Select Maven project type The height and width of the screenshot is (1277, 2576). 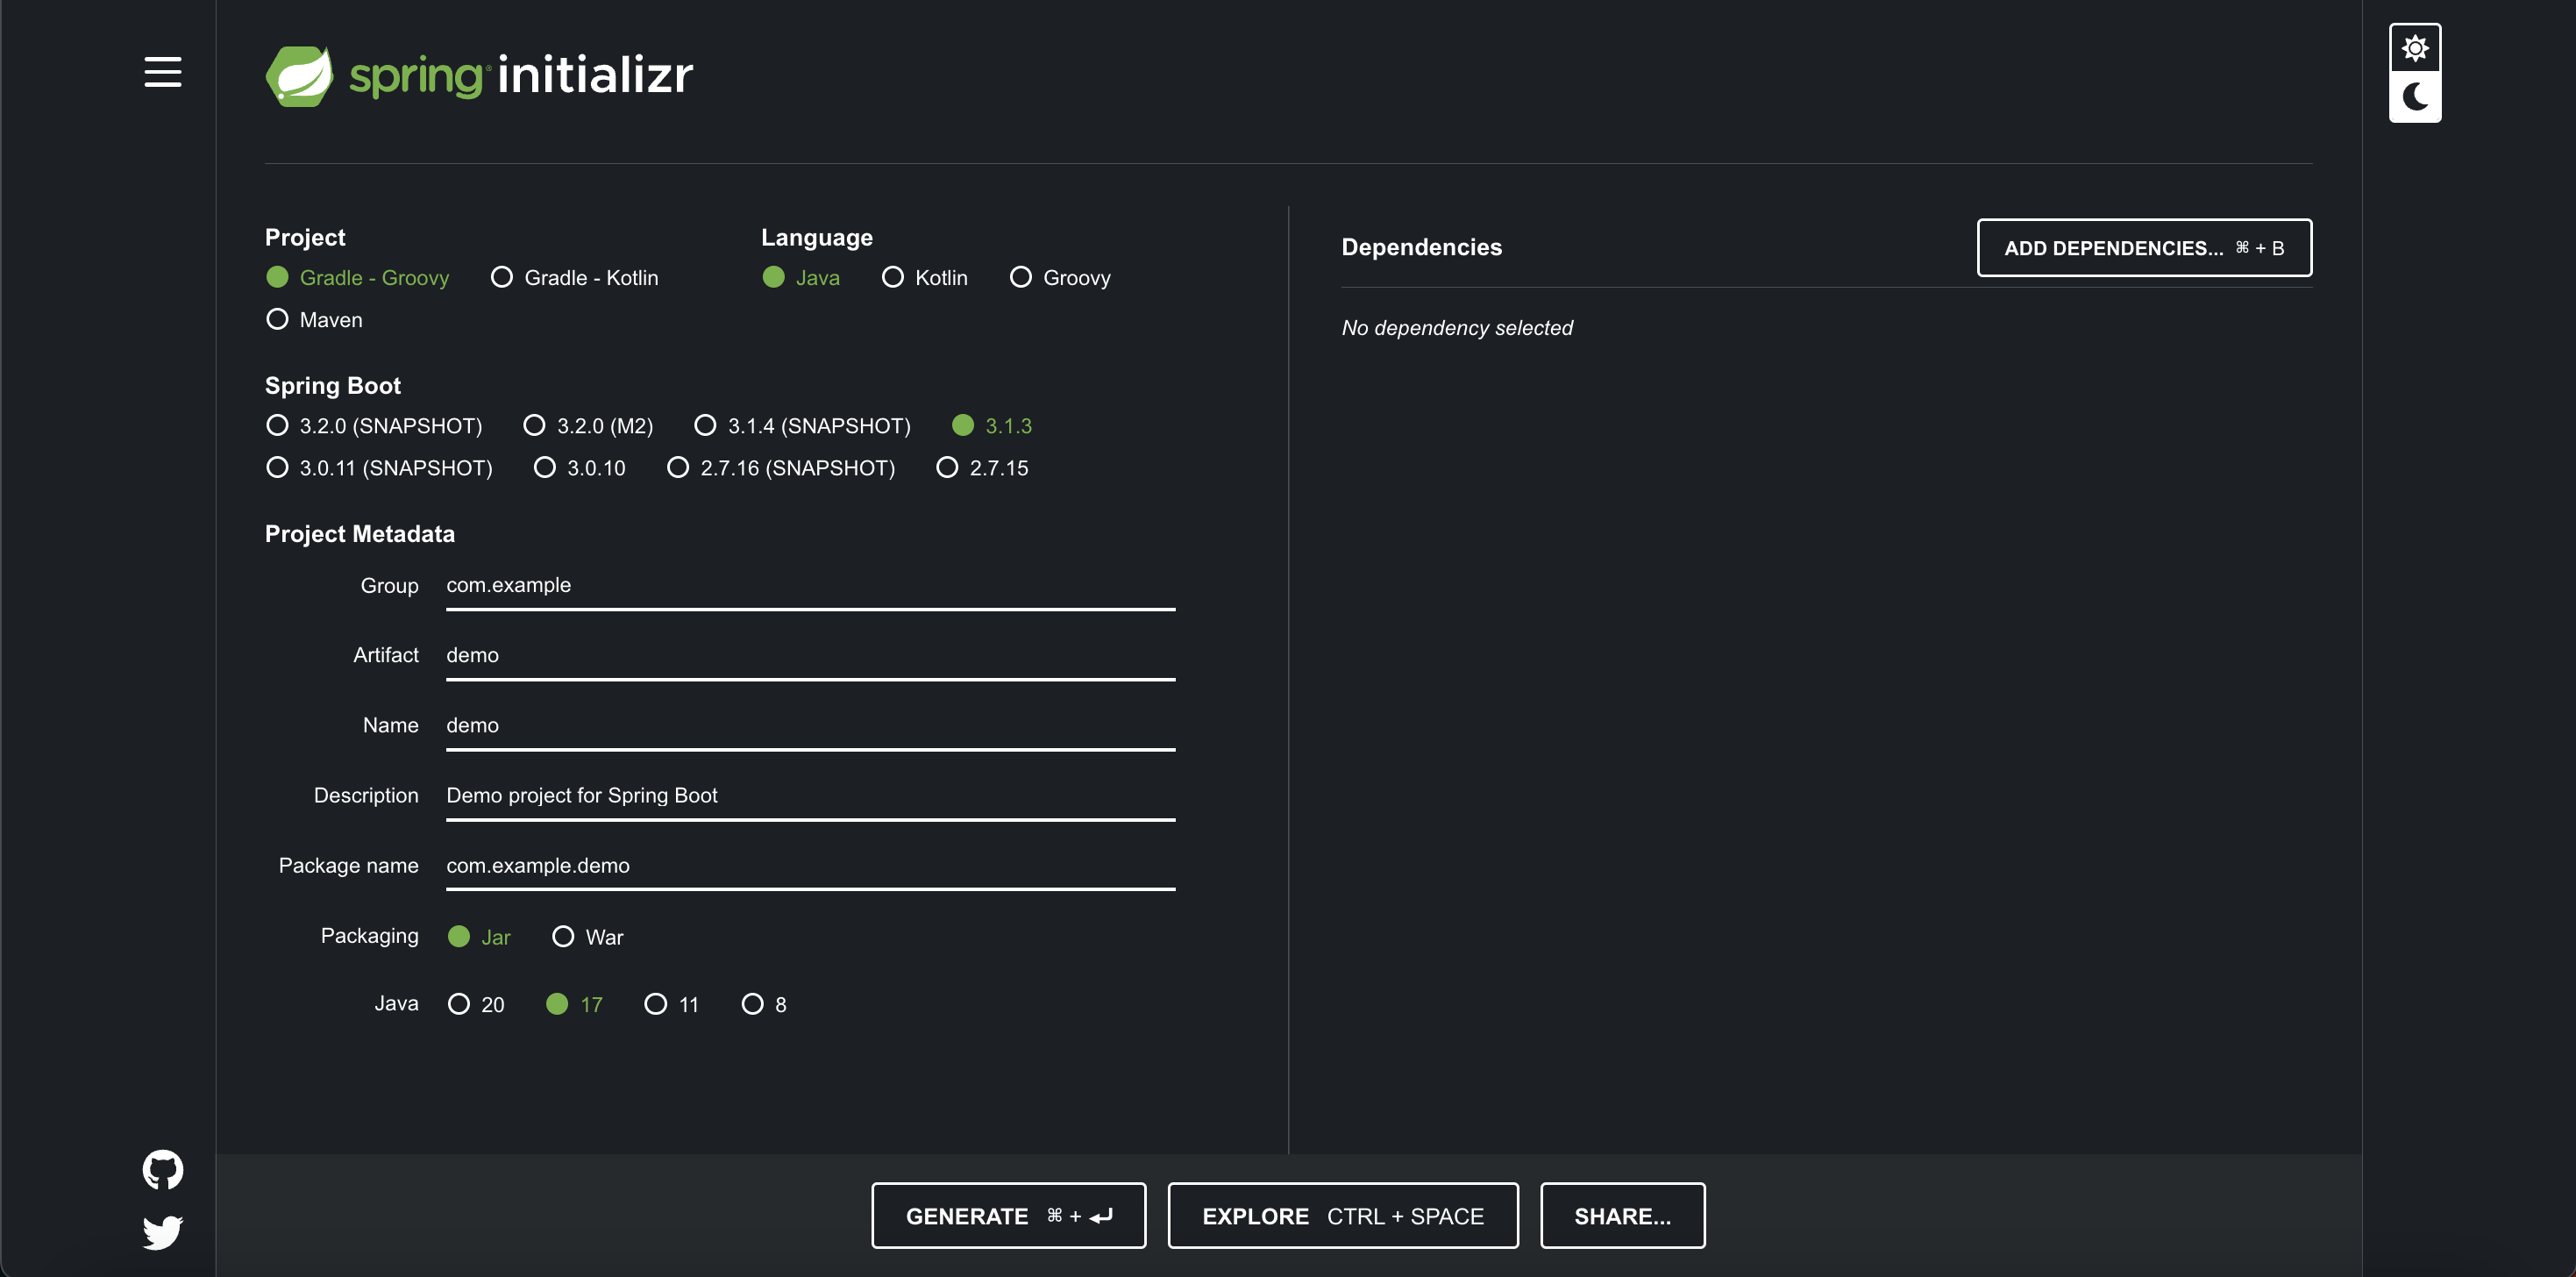point(314,319)
